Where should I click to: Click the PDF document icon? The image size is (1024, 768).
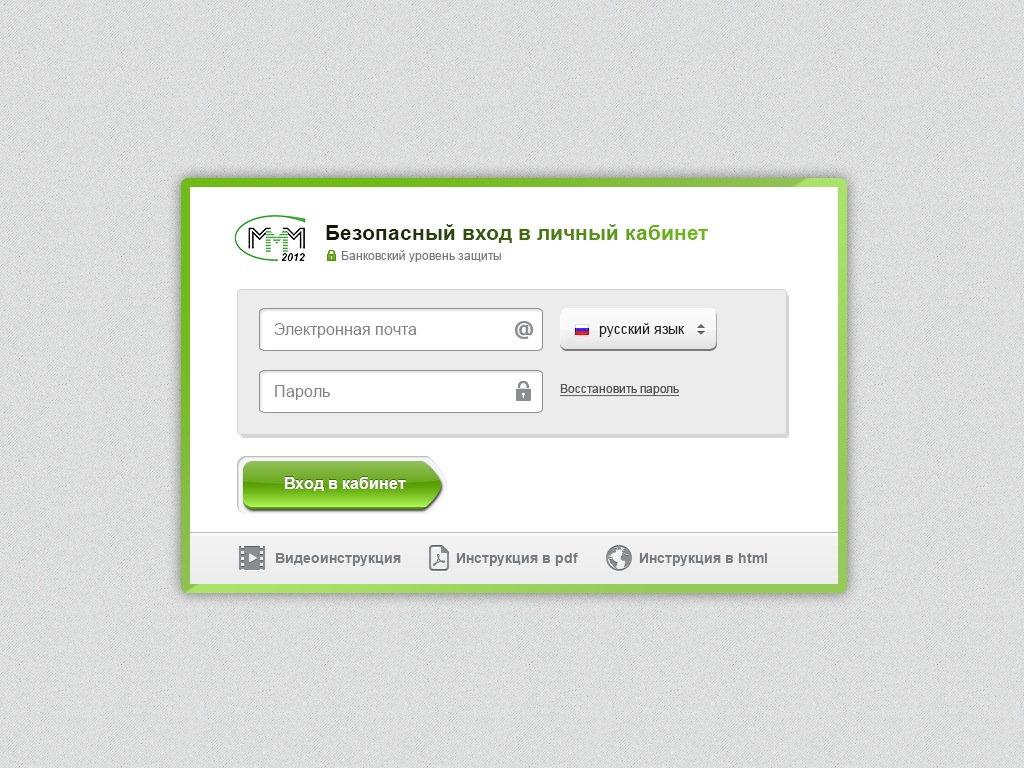[x=438, y=558]
